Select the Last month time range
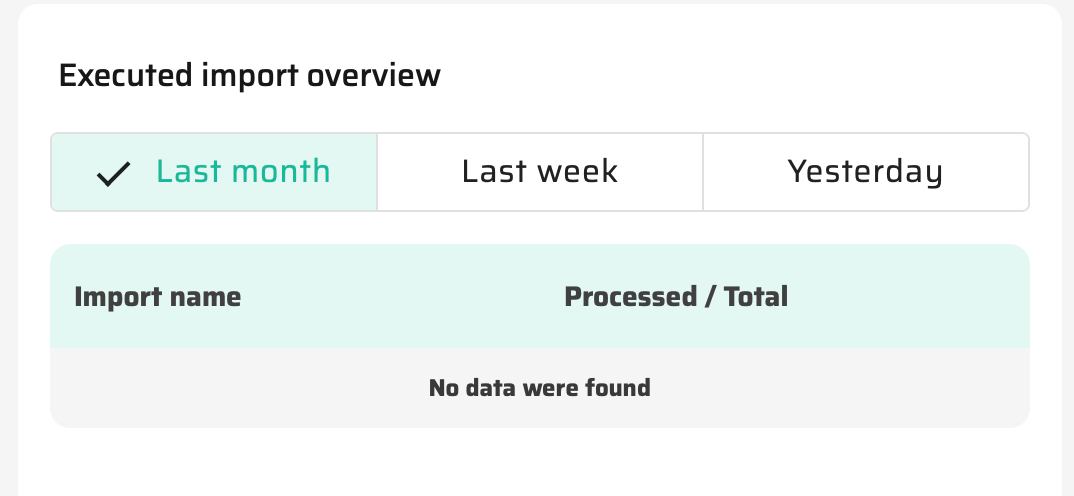 214,172
